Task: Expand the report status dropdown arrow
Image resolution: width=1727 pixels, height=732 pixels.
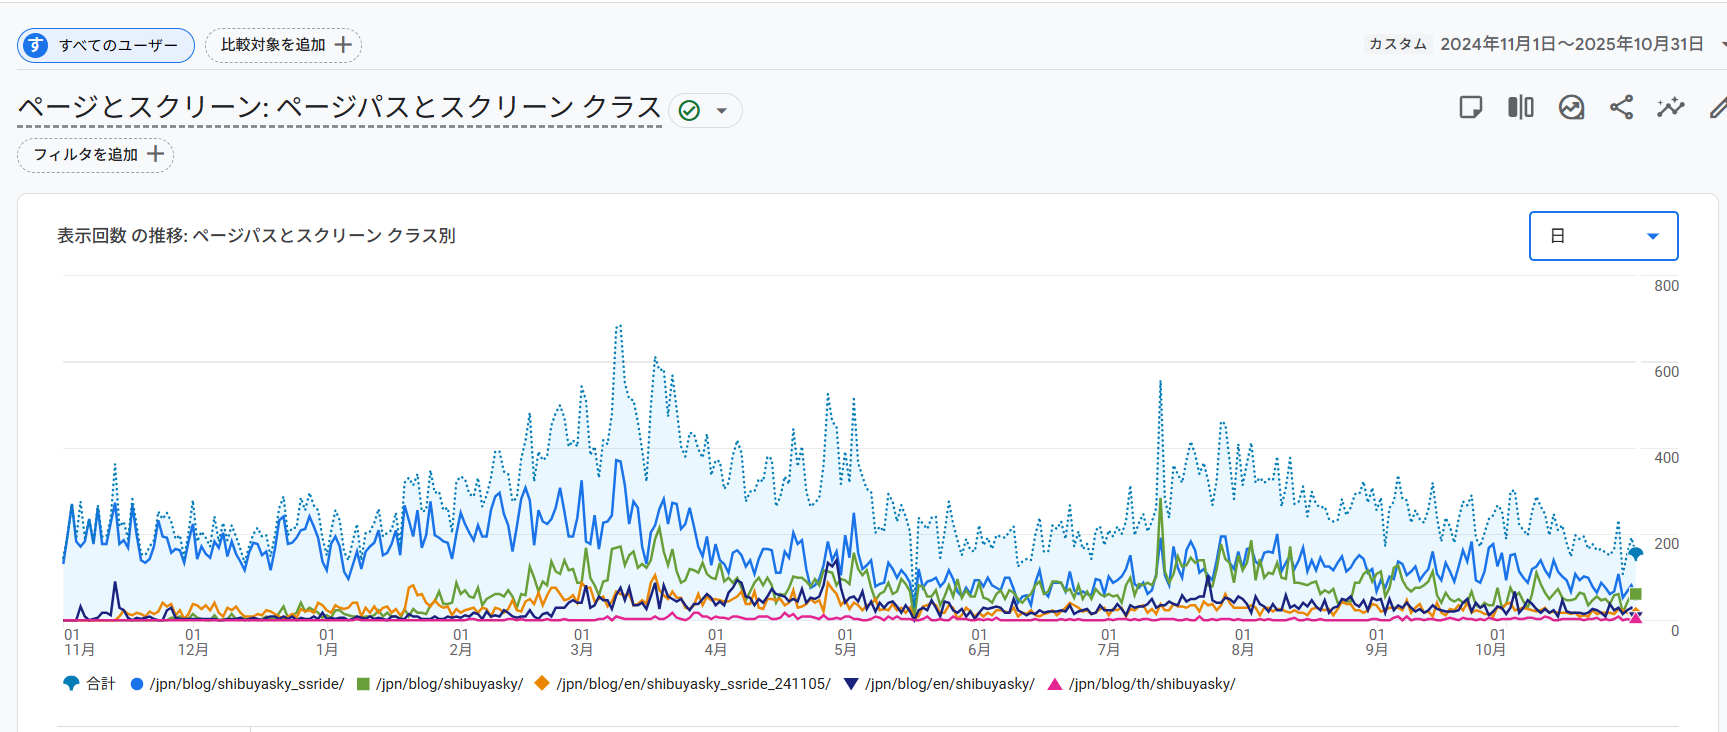Action: [722, 110]
